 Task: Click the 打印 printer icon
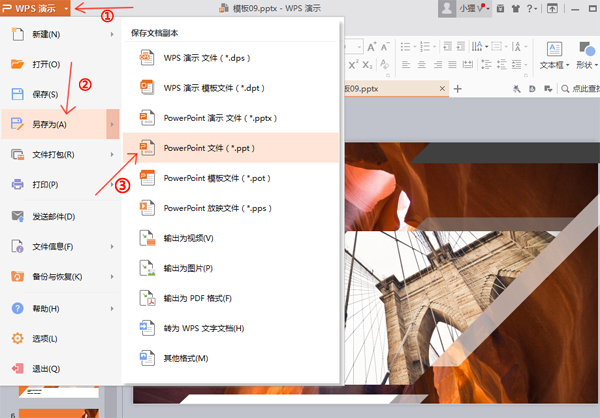[x=17, y=185]
